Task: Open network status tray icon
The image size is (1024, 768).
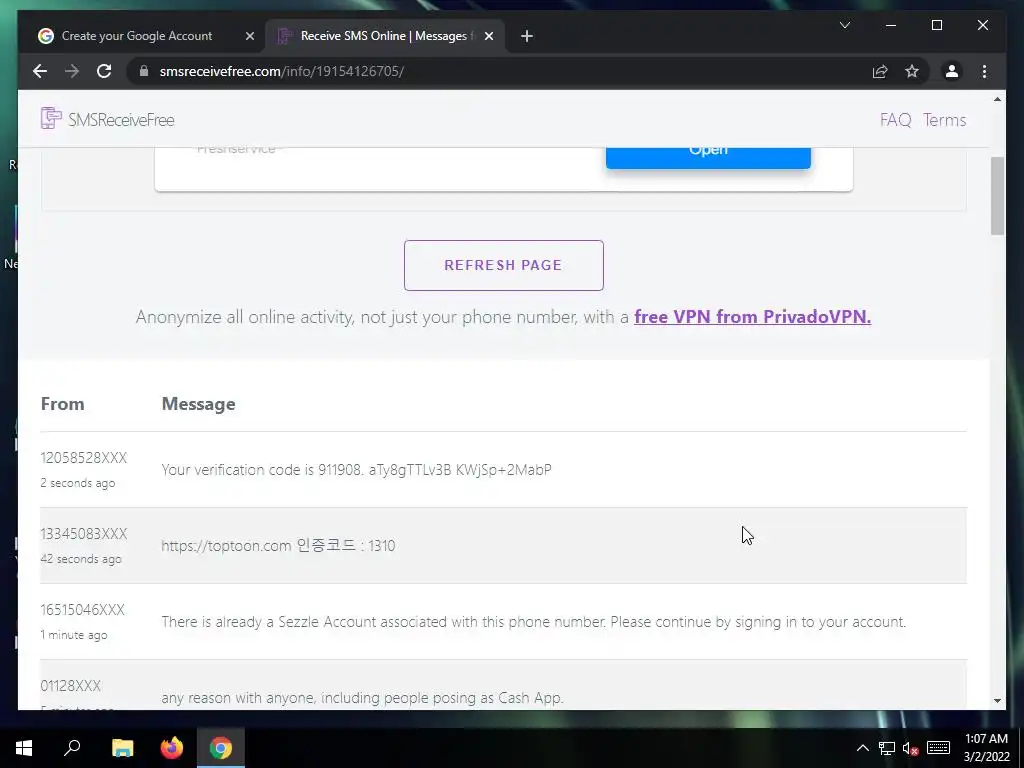Action: (x=886, y=748)
